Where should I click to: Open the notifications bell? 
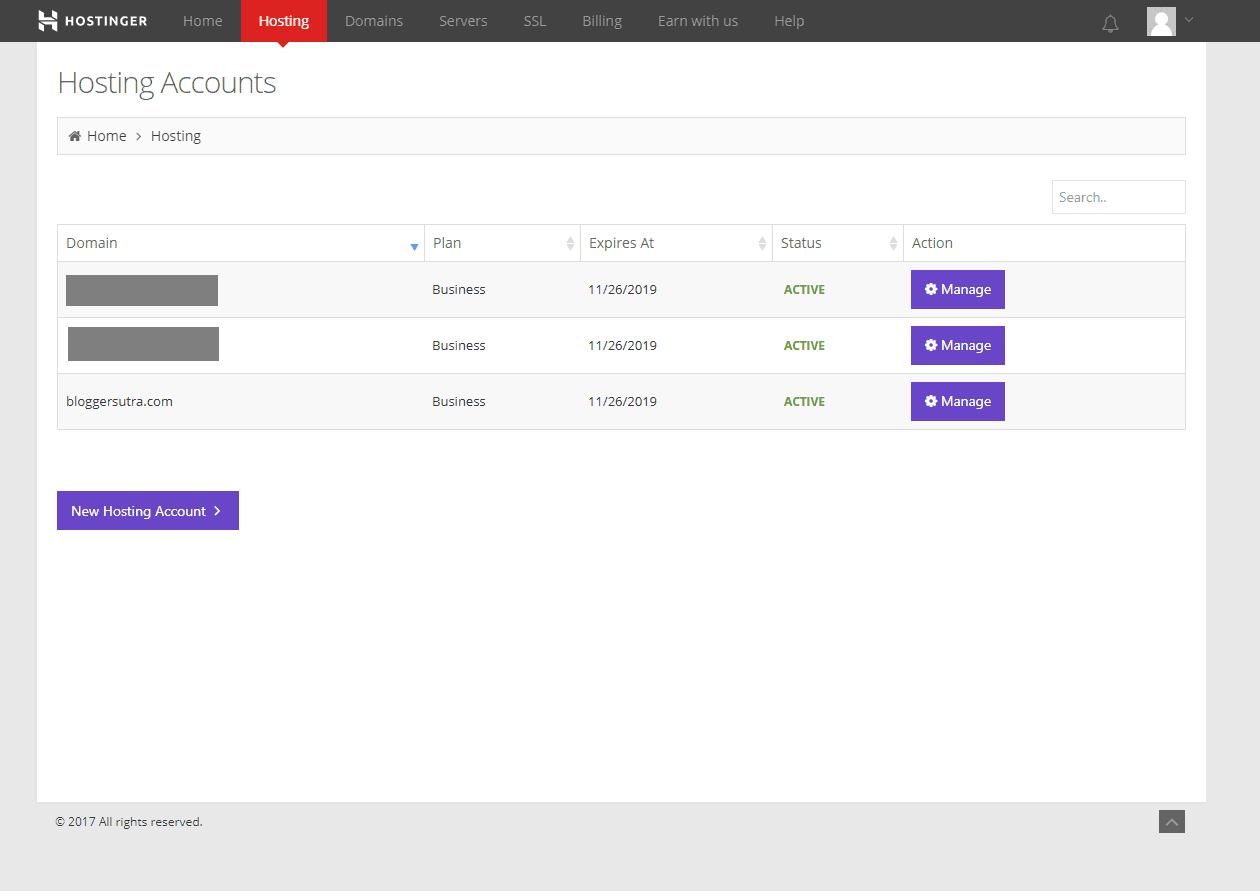click(x=1110, y=23)
